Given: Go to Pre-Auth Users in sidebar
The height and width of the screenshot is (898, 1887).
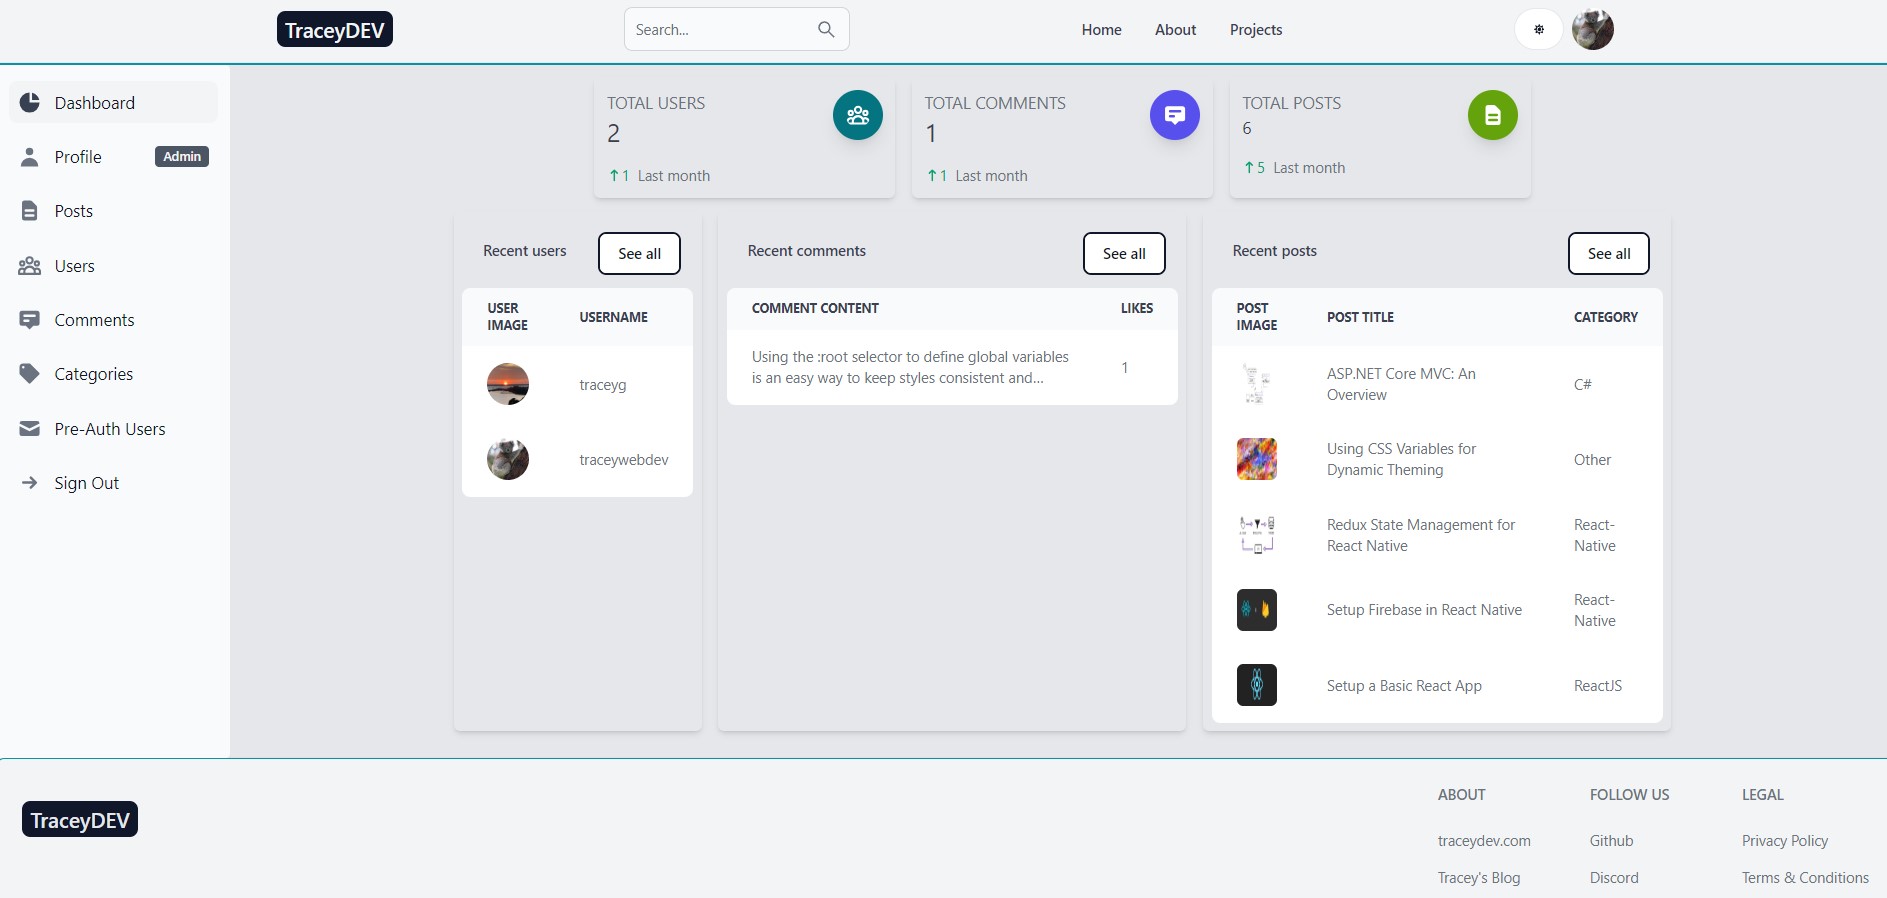Looking at the screenshot, I should 109,429.
